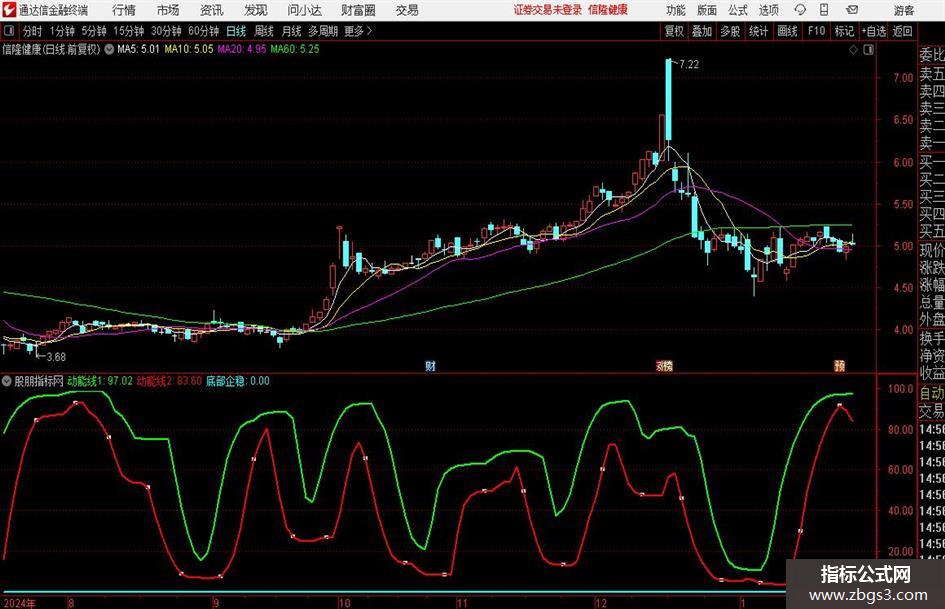The image size is (945, 609).
Task: Switch to 15分钟 period tab
Action: 128,31
